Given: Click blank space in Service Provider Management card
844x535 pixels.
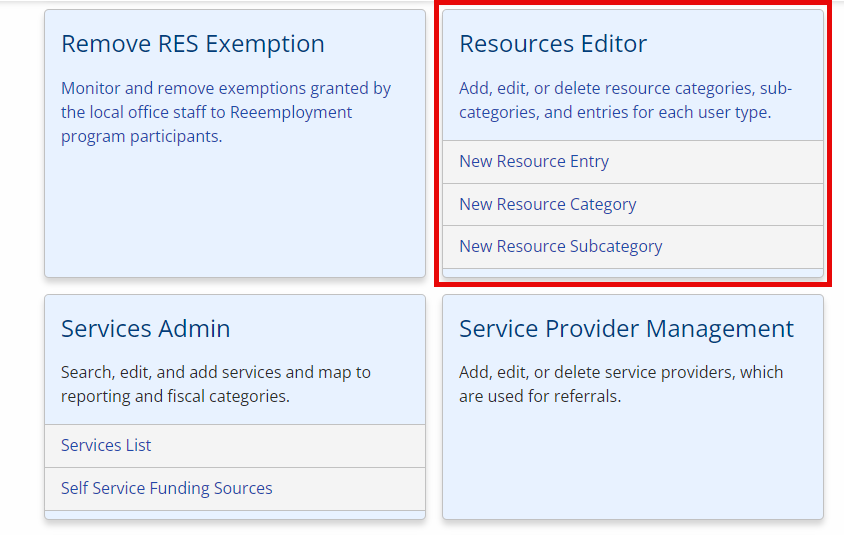Looking at the screenshot, I should tap(632, 465).
